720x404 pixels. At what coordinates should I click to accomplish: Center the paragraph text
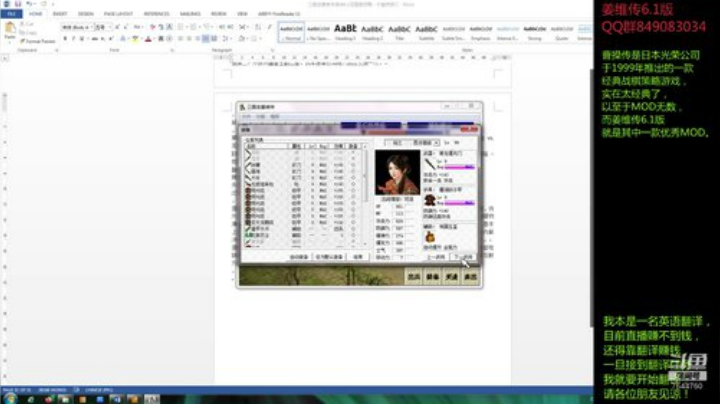pyautogui.click(x=189, y=39)
